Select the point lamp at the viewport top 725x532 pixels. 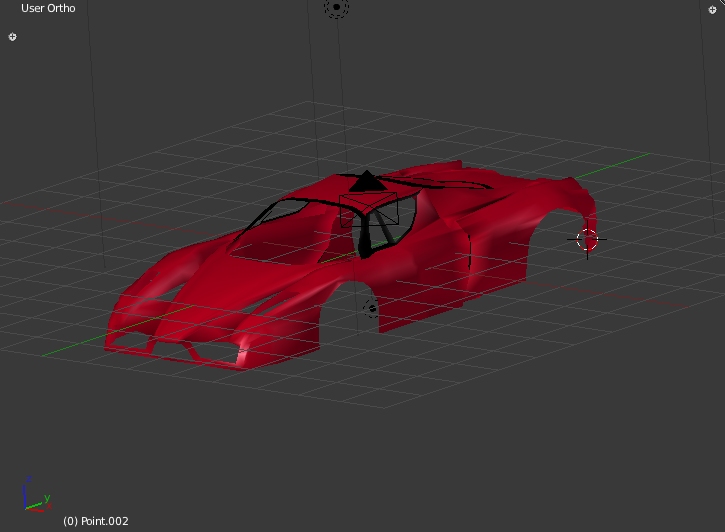pyautogui.click(x=337, y=7)
